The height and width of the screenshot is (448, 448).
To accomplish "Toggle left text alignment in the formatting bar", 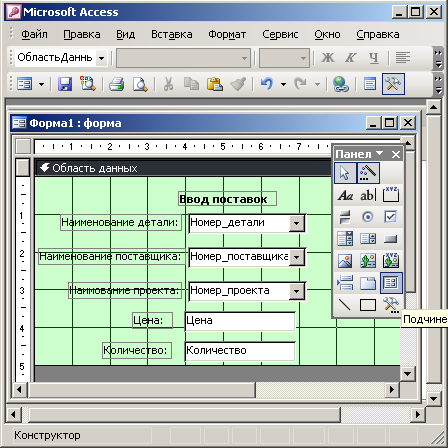I will tap(403, 58).
